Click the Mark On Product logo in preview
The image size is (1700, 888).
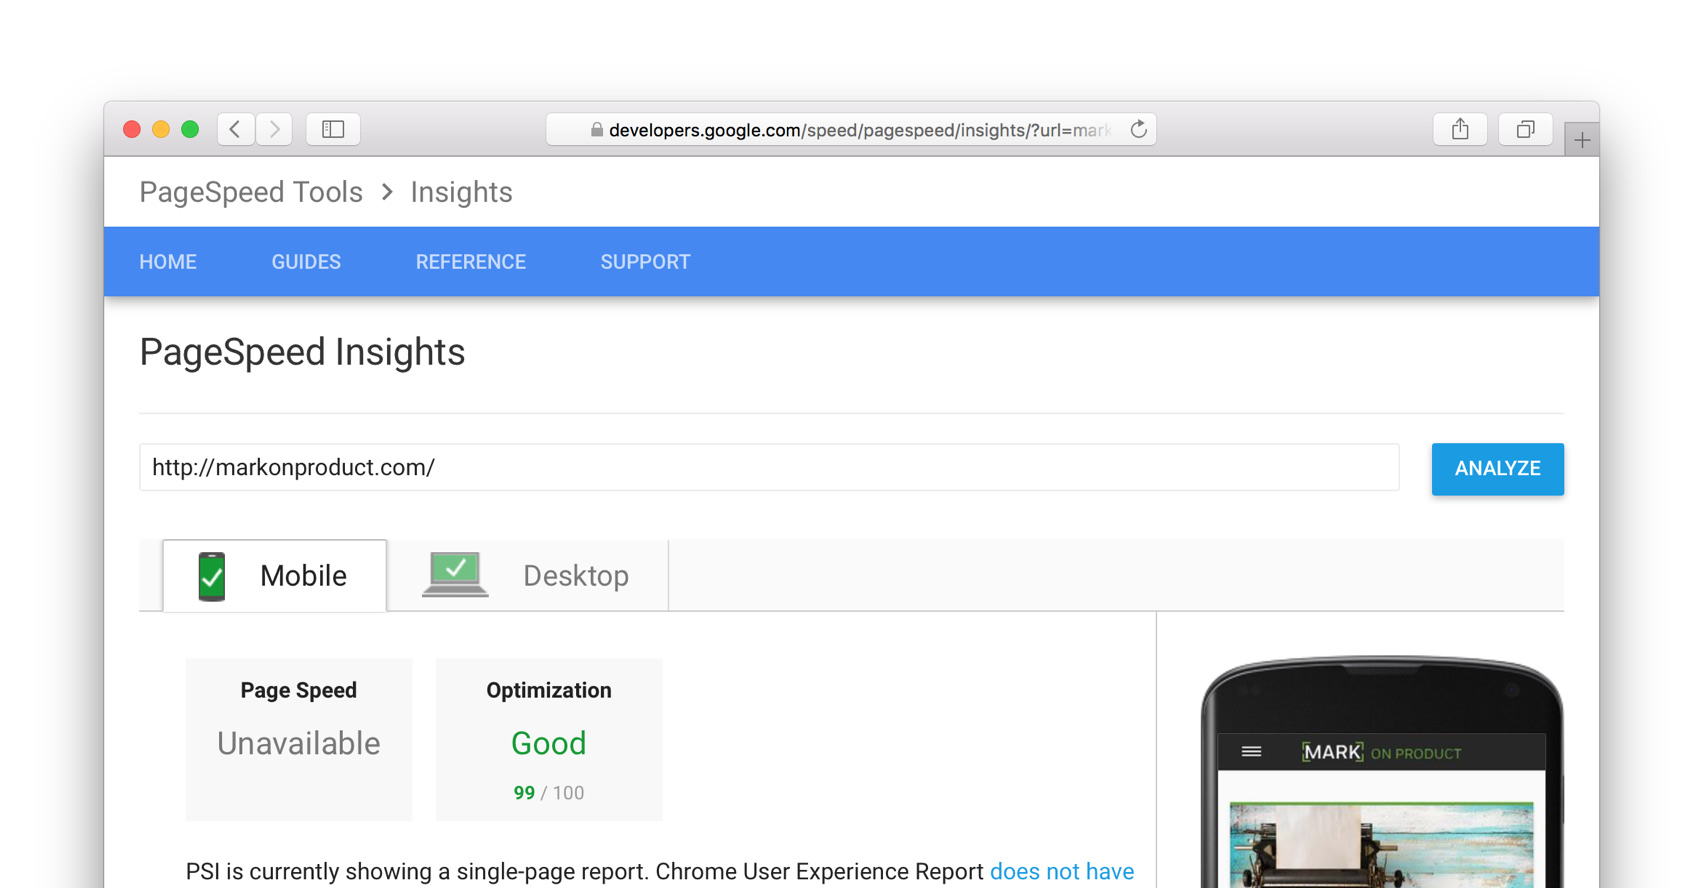point(1381,752)
